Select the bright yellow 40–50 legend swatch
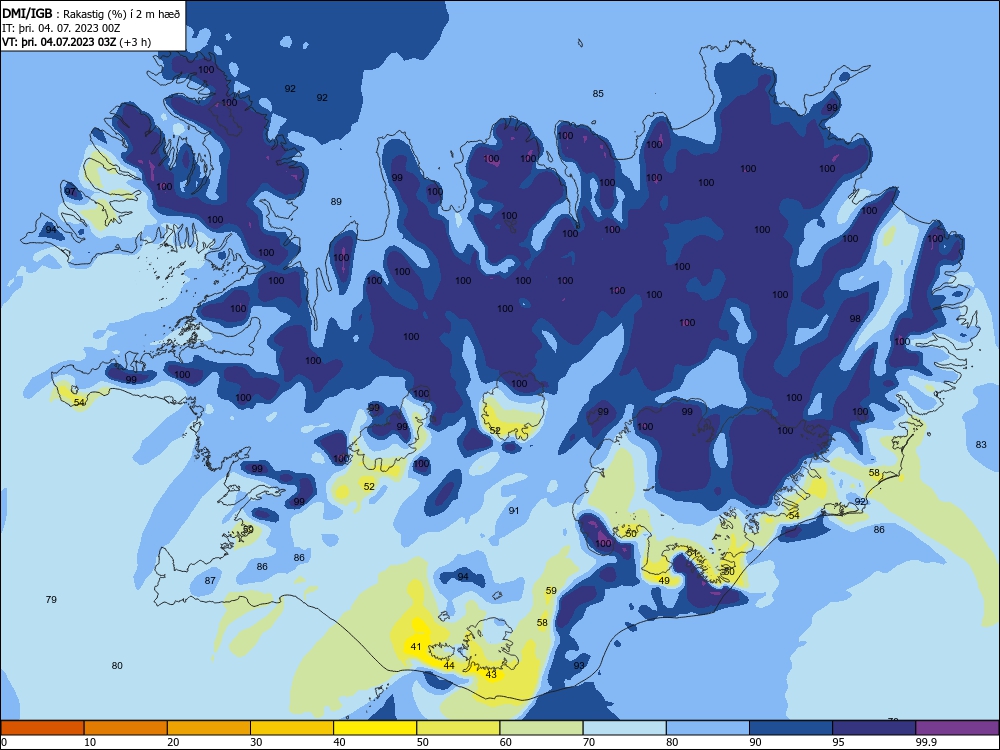This screenshot has width=1000, height=750. tap(375, 728)
